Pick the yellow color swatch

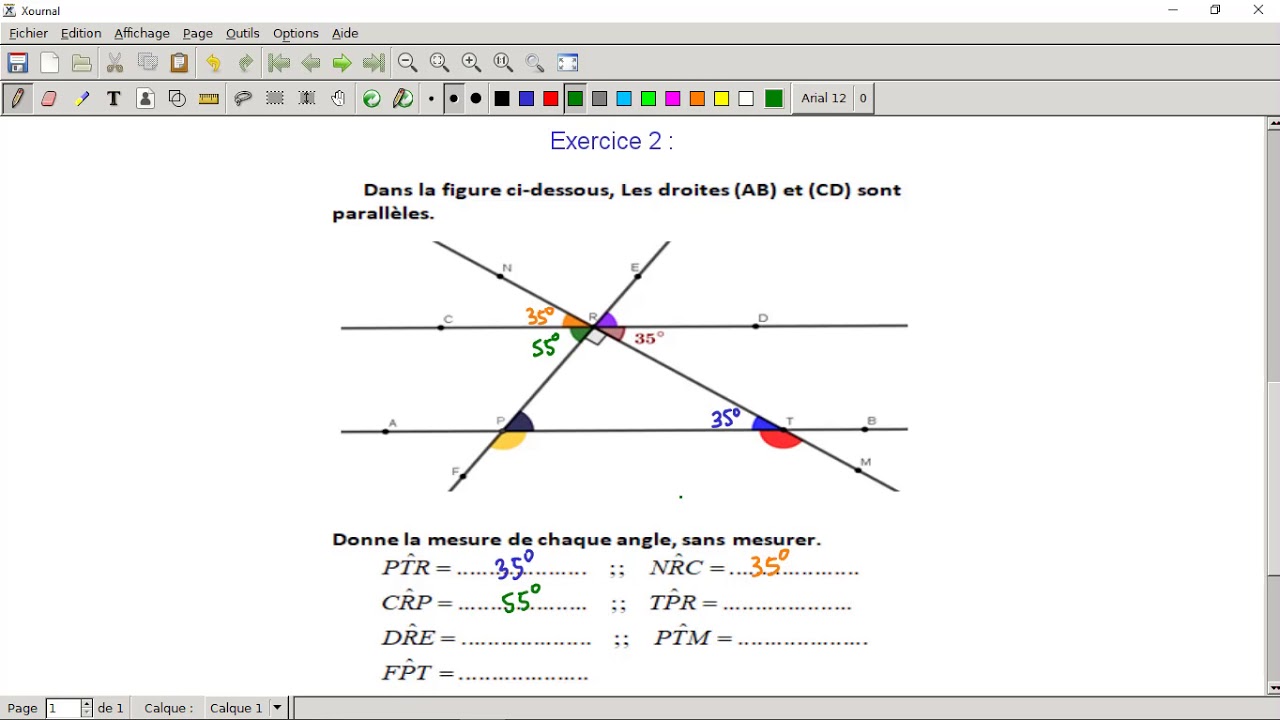point(721,98)
